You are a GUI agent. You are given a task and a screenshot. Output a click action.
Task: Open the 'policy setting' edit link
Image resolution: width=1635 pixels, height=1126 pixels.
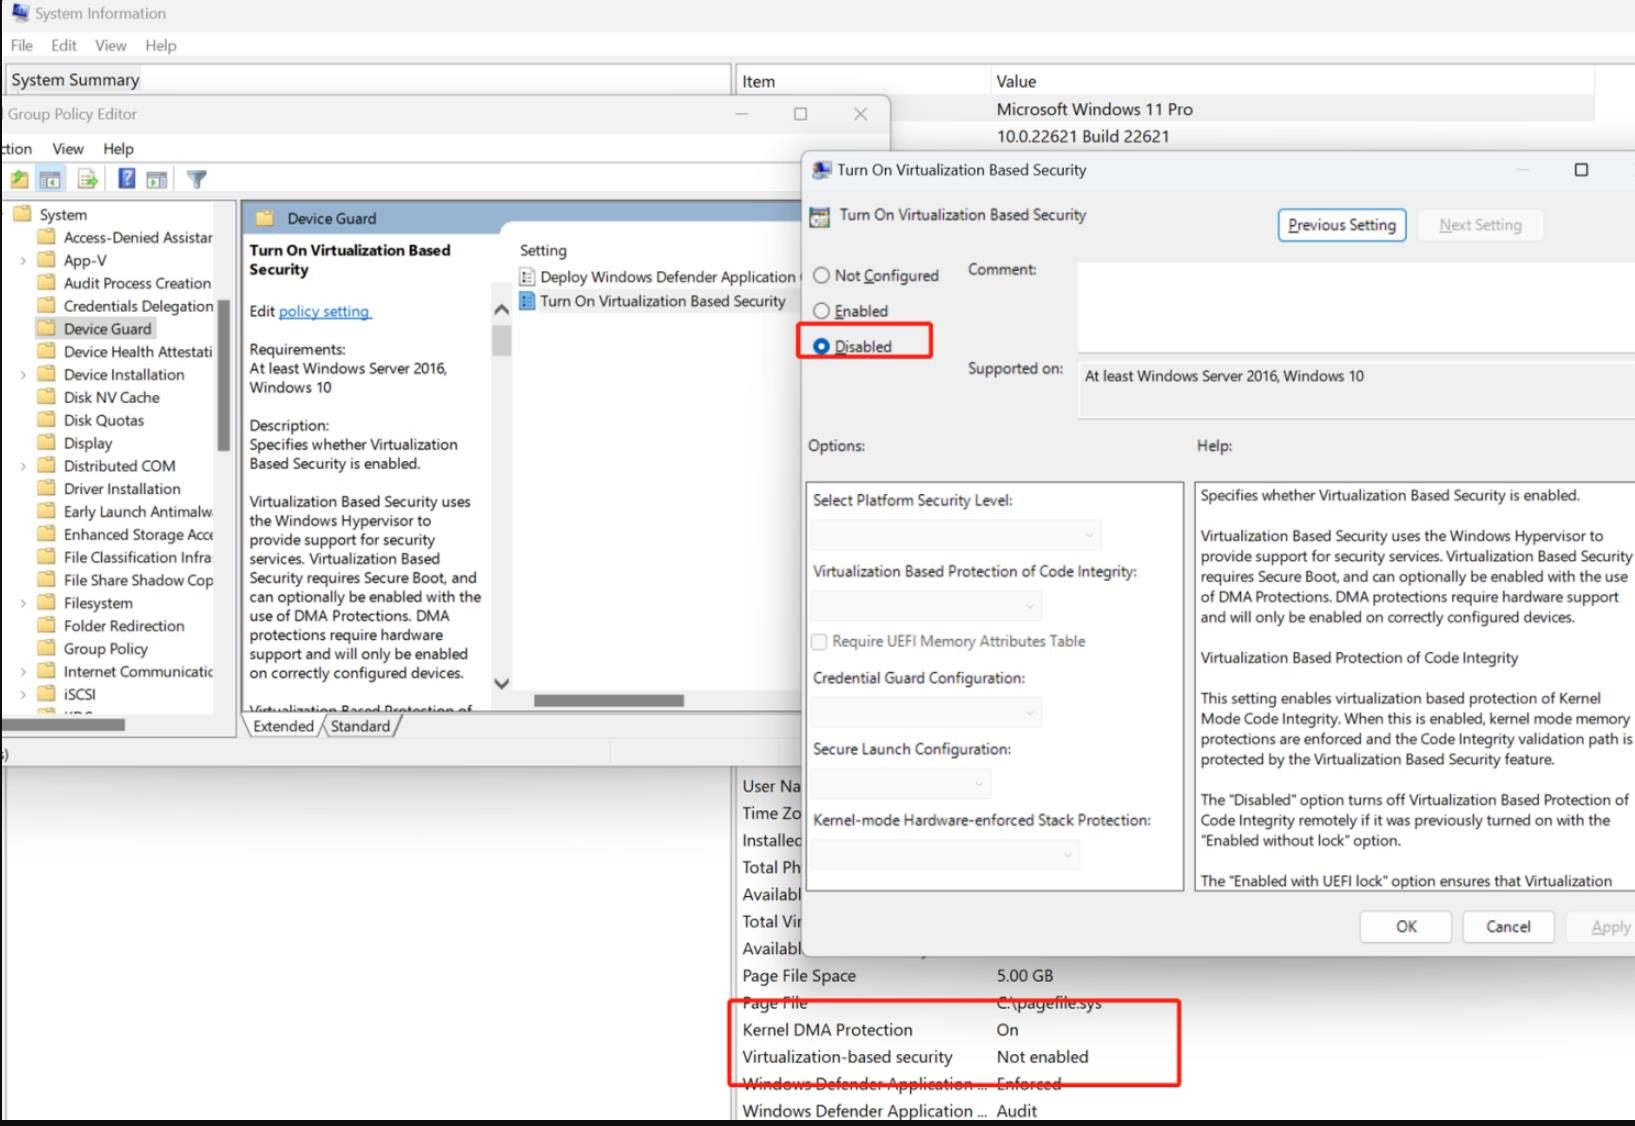click(324, 311)
